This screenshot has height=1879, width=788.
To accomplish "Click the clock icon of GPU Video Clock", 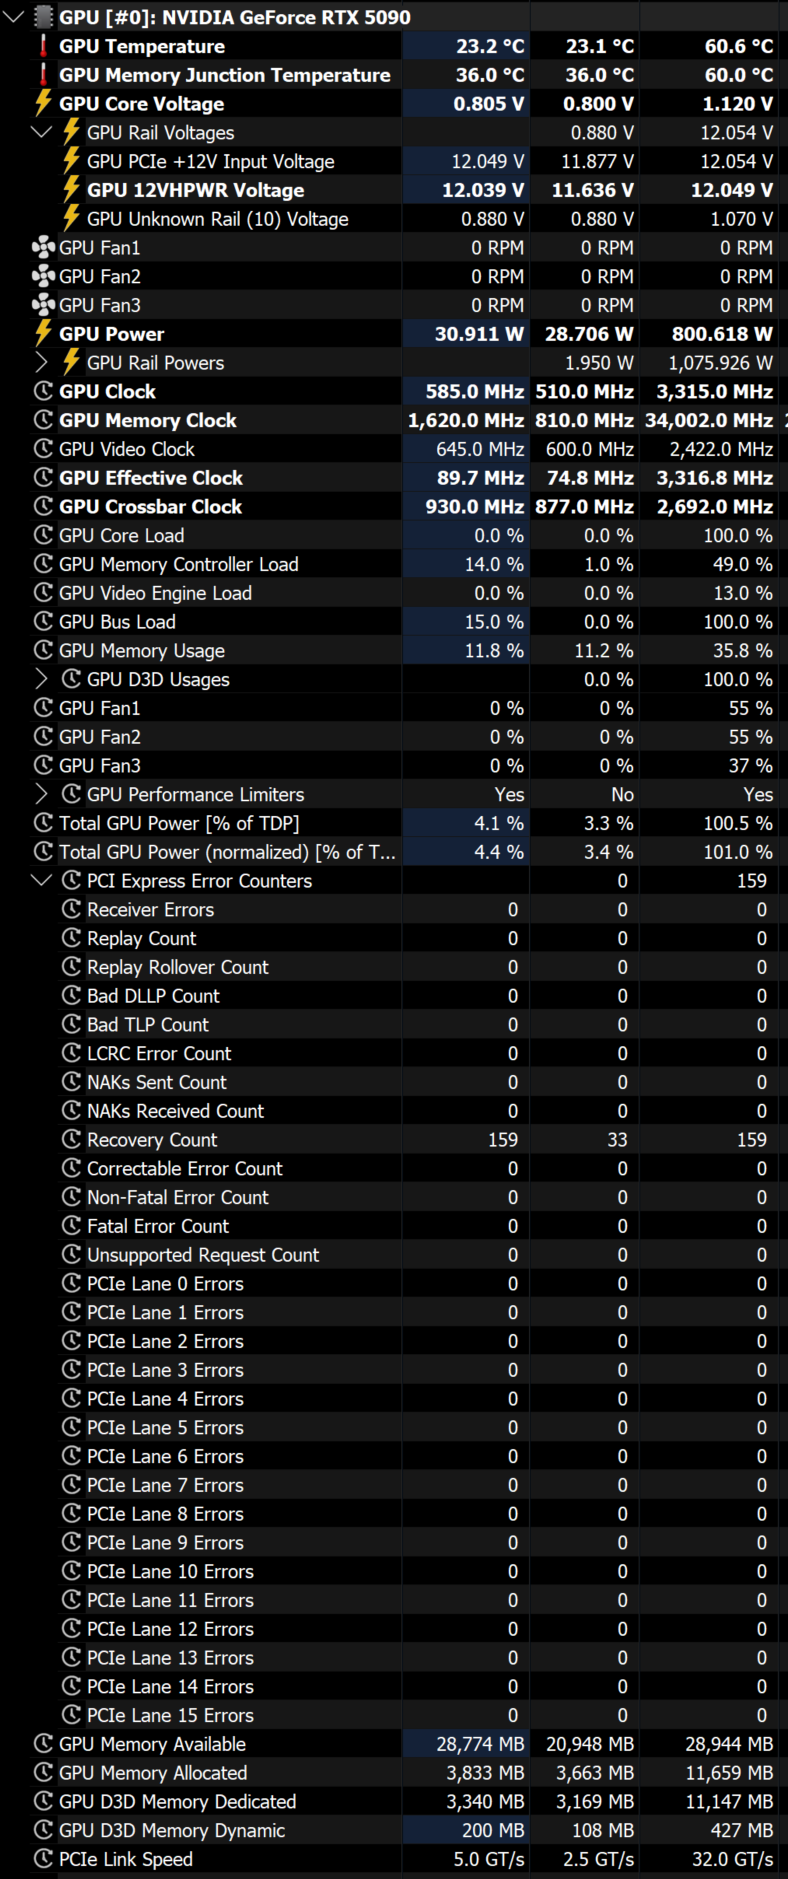I will click(43, 449).
